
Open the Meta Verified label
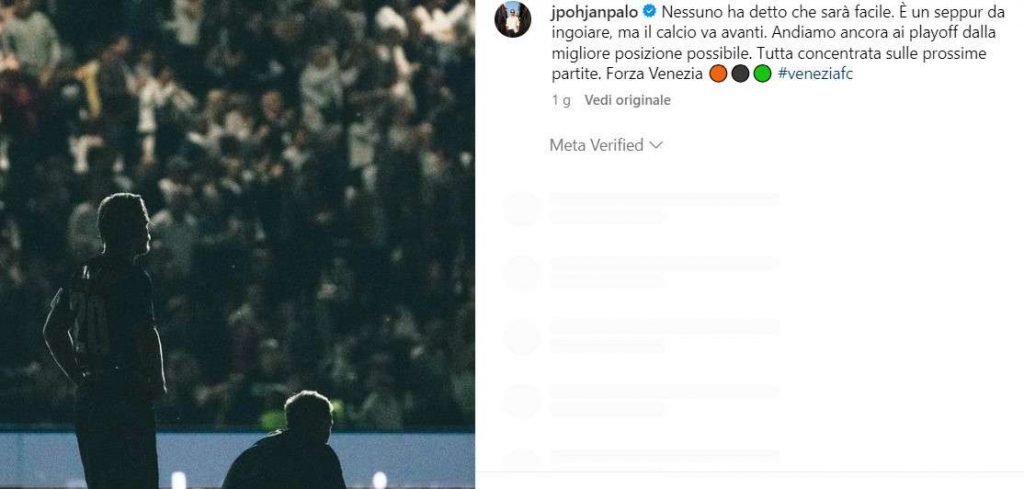596,145
